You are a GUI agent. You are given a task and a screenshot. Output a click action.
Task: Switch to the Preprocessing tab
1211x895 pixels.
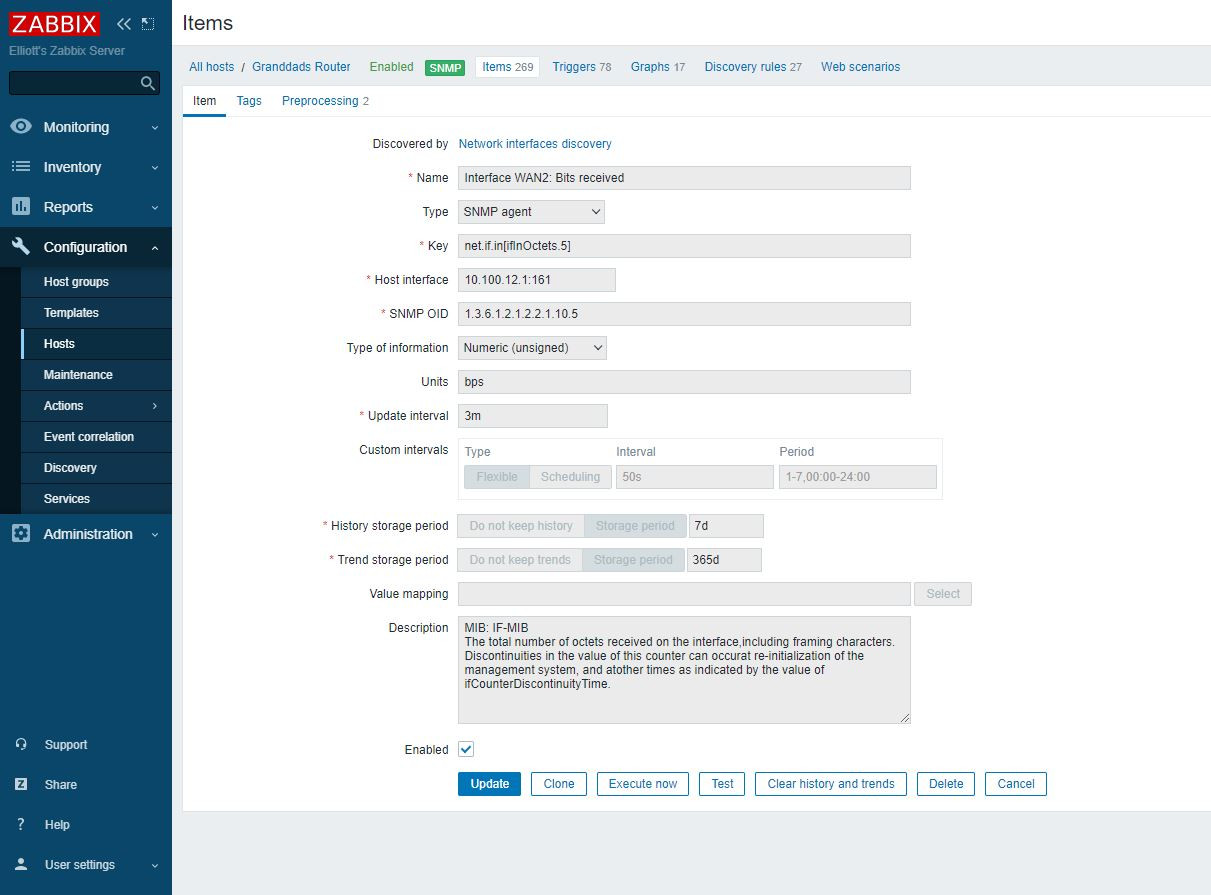point(320,100)
